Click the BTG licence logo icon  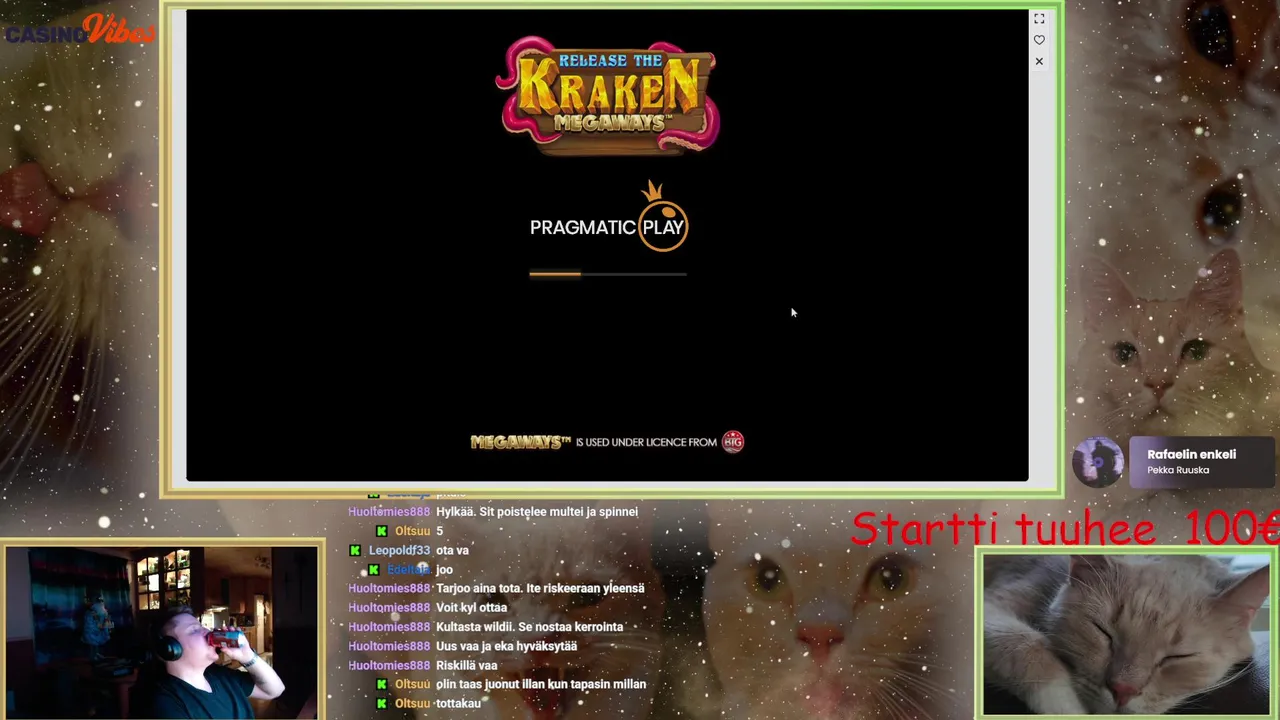tap(733, 442)
